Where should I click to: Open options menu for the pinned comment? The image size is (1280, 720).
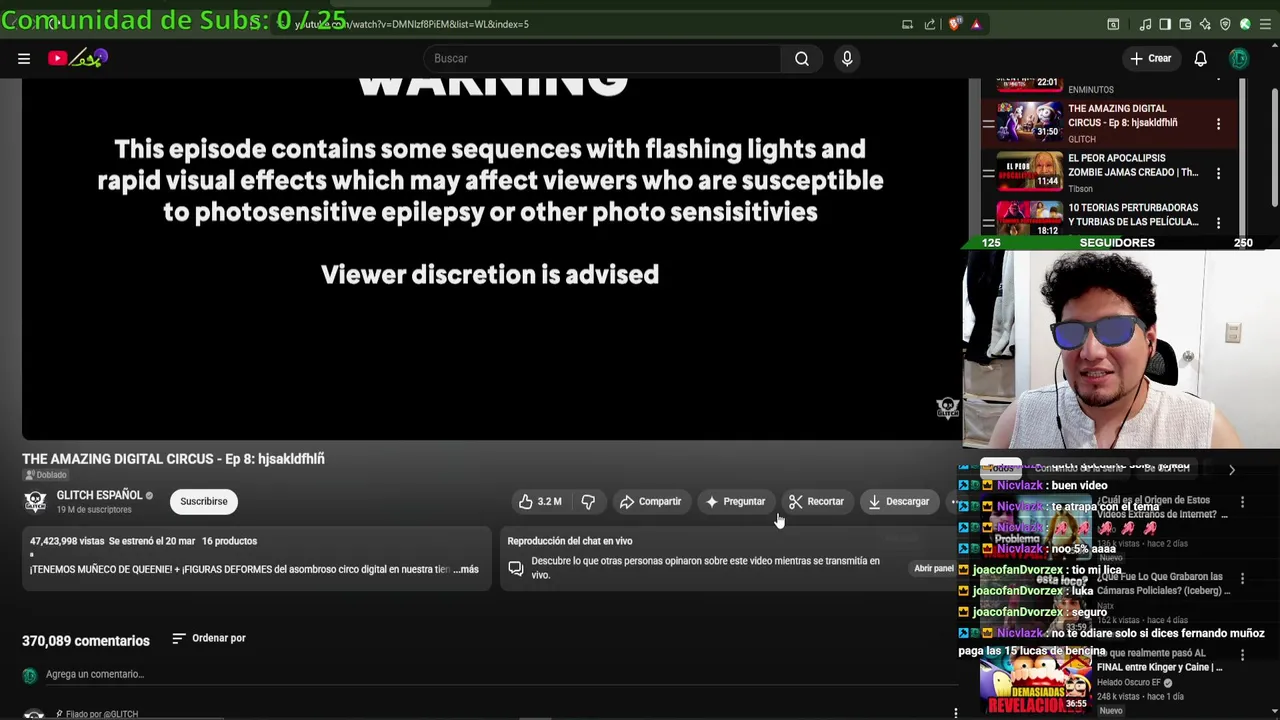(x=955, y=713)
